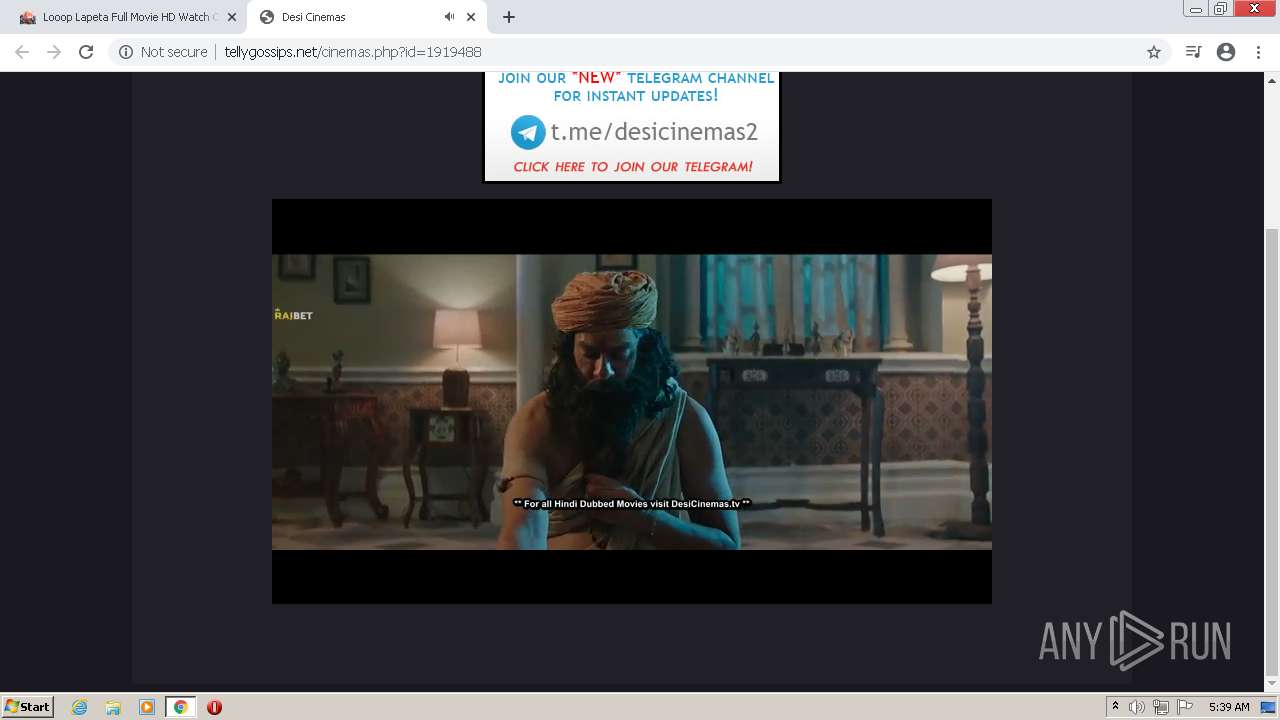Show hidden system tray icons
1280x720 pixels.
point(1115,707)
